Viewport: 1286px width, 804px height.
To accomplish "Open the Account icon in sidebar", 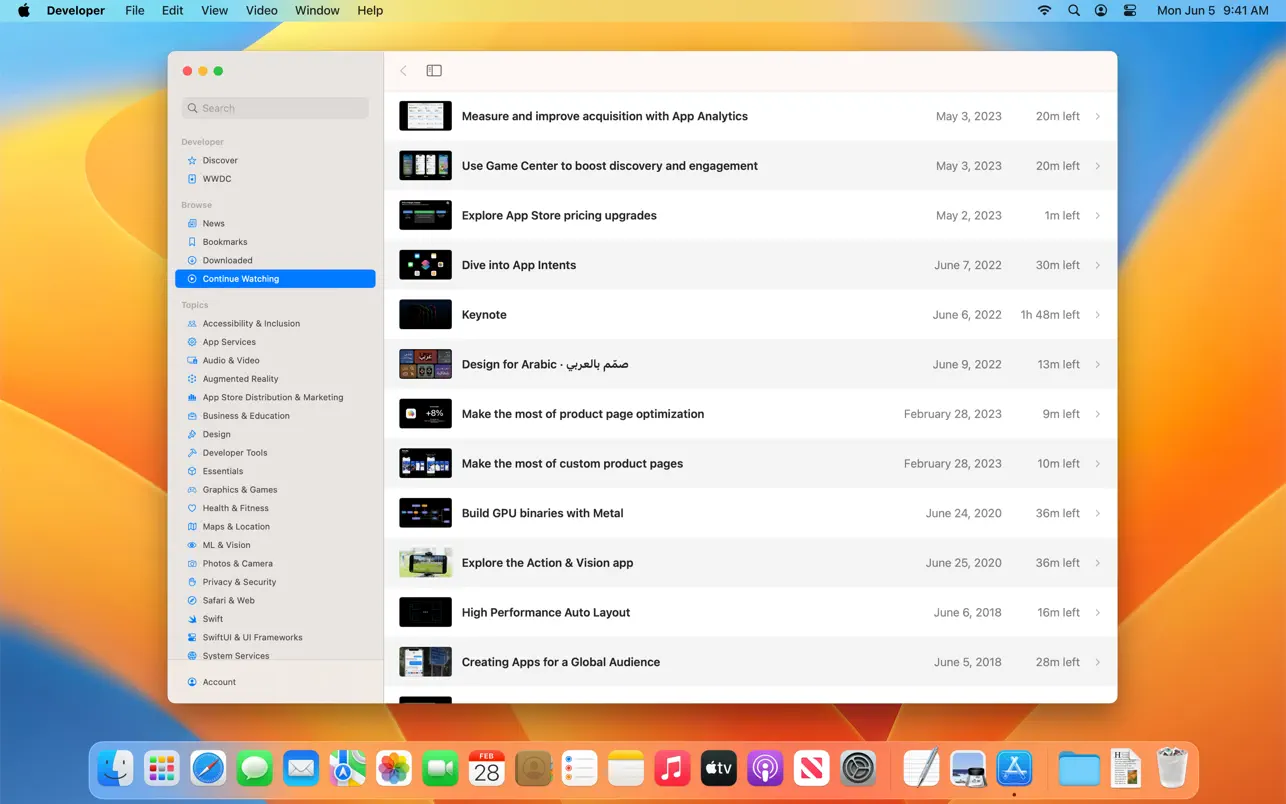I will coord(192,682).
